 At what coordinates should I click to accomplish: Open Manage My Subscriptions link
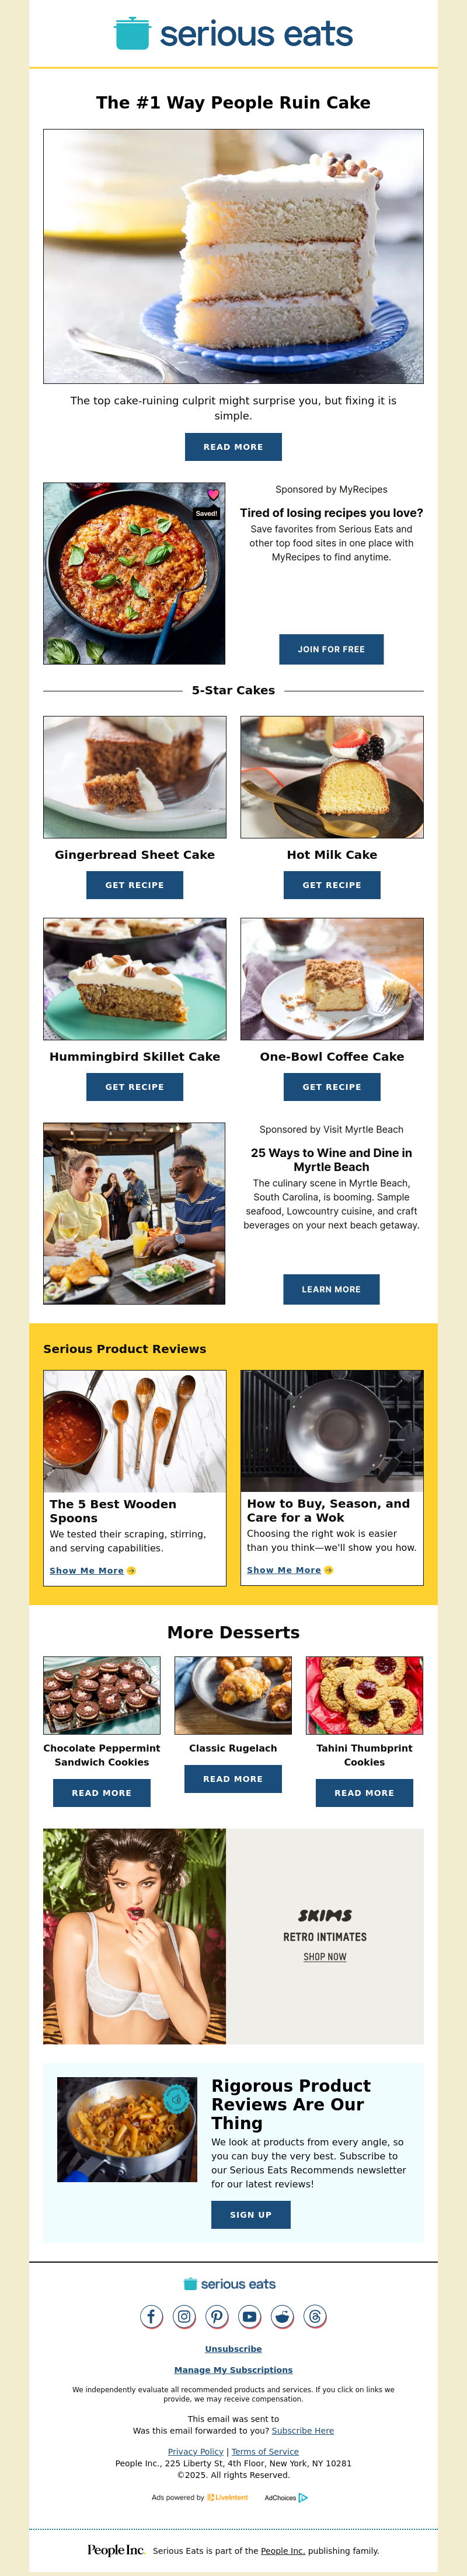tap(233, 2370)
